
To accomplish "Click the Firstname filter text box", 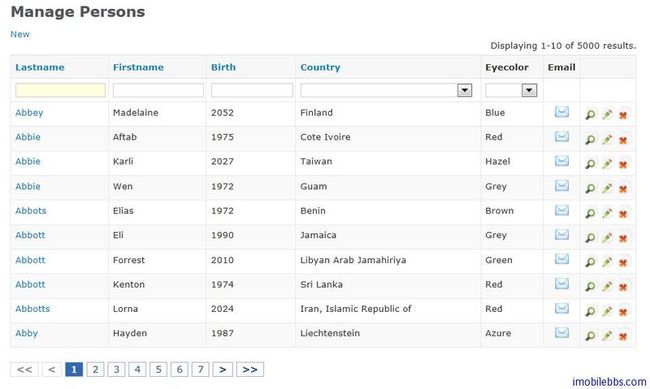I will [x=158, y=90].
